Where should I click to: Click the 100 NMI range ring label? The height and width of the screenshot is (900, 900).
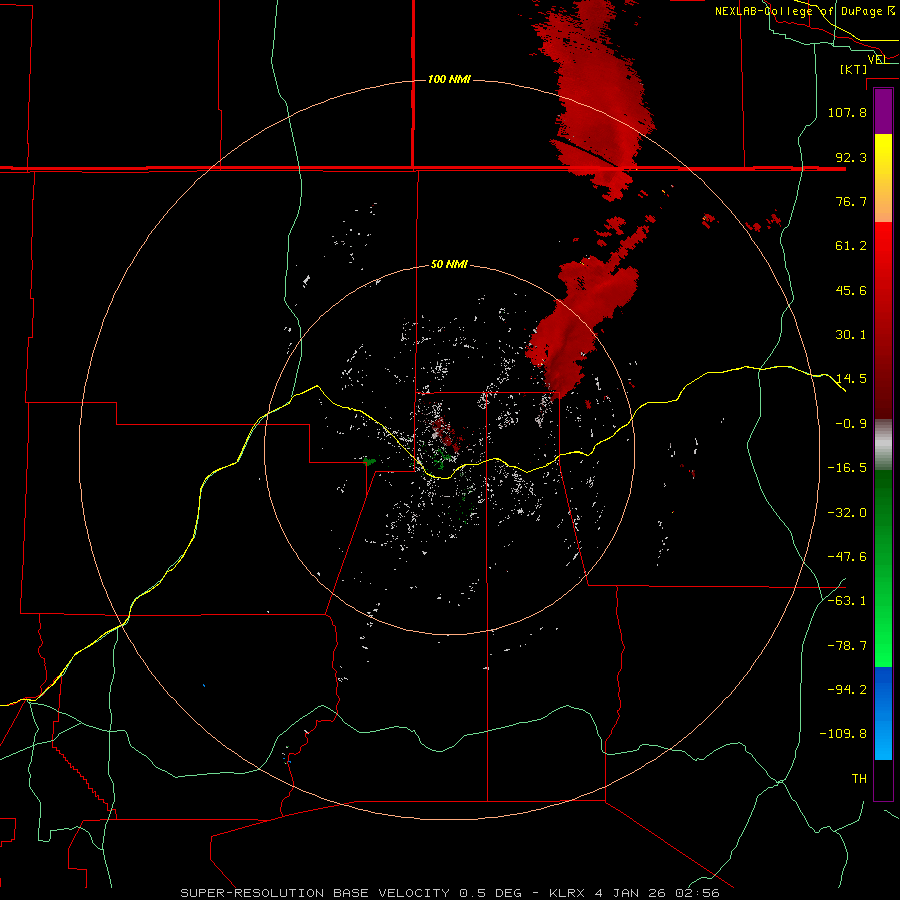click(x=449, y=79)
